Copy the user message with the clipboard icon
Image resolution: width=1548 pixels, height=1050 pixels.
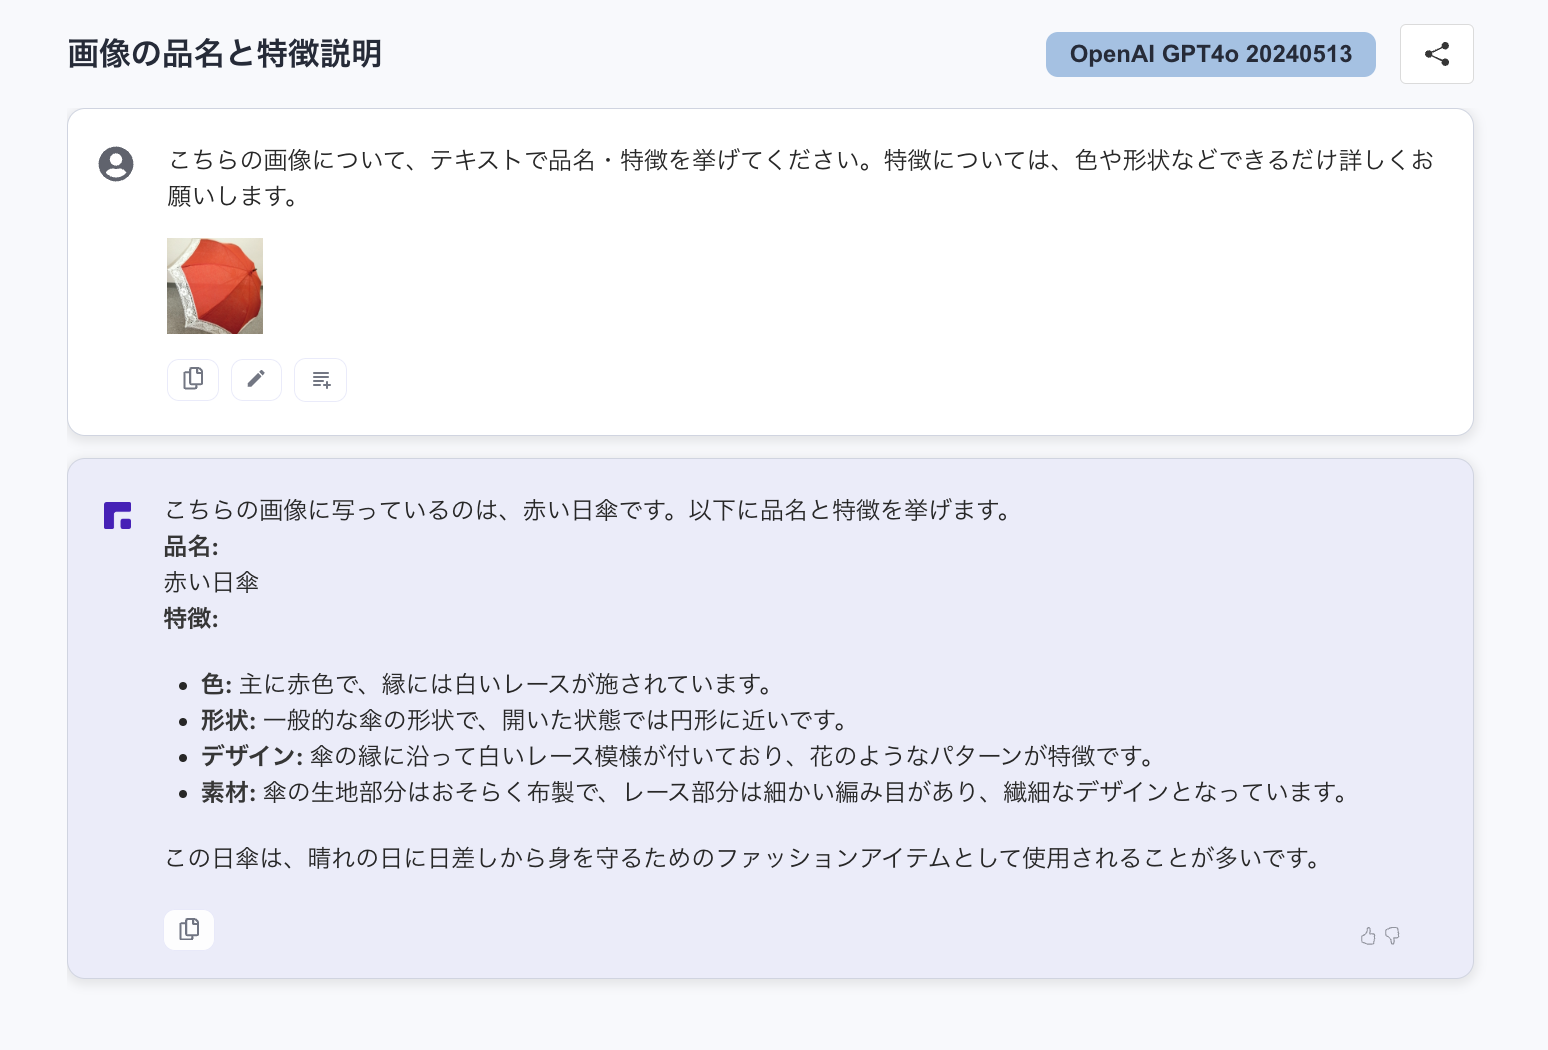pos(193,379)
